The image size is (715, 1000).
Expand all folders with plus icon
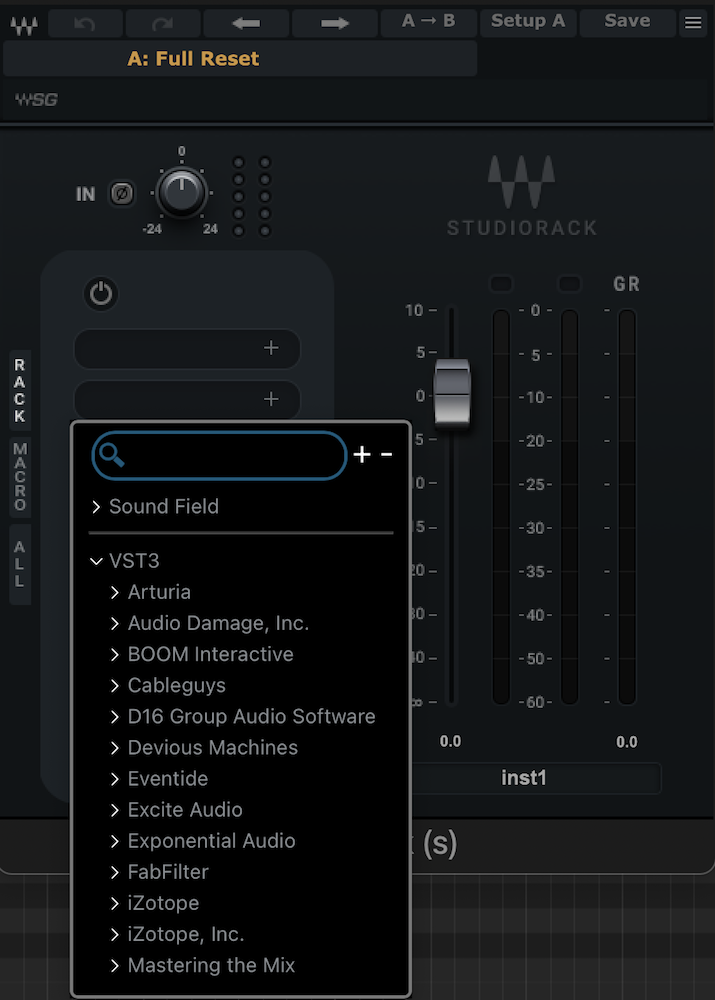point(362,454)
